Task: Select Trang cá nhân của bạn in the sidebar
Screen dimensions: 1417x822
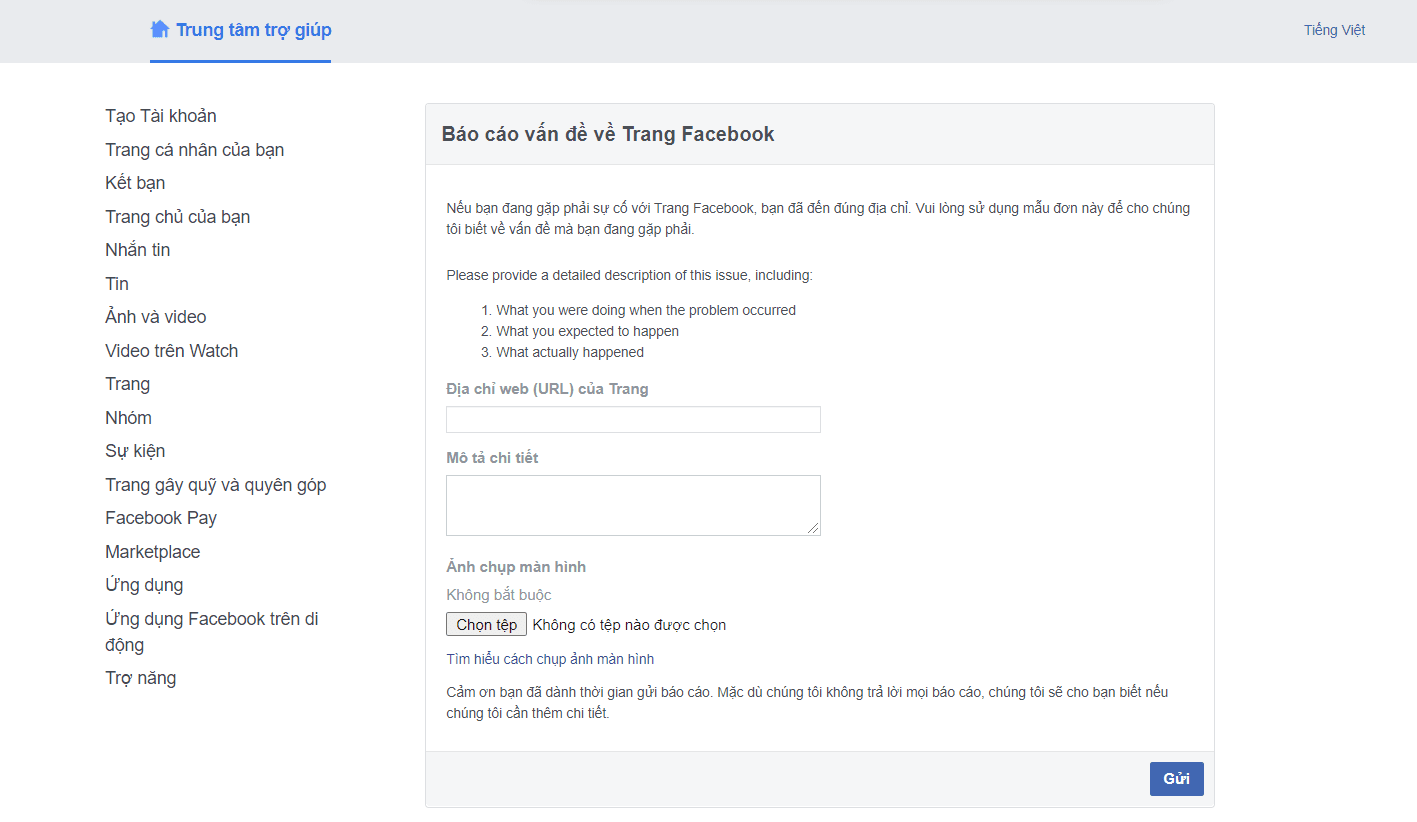Action: coord(194,149)
